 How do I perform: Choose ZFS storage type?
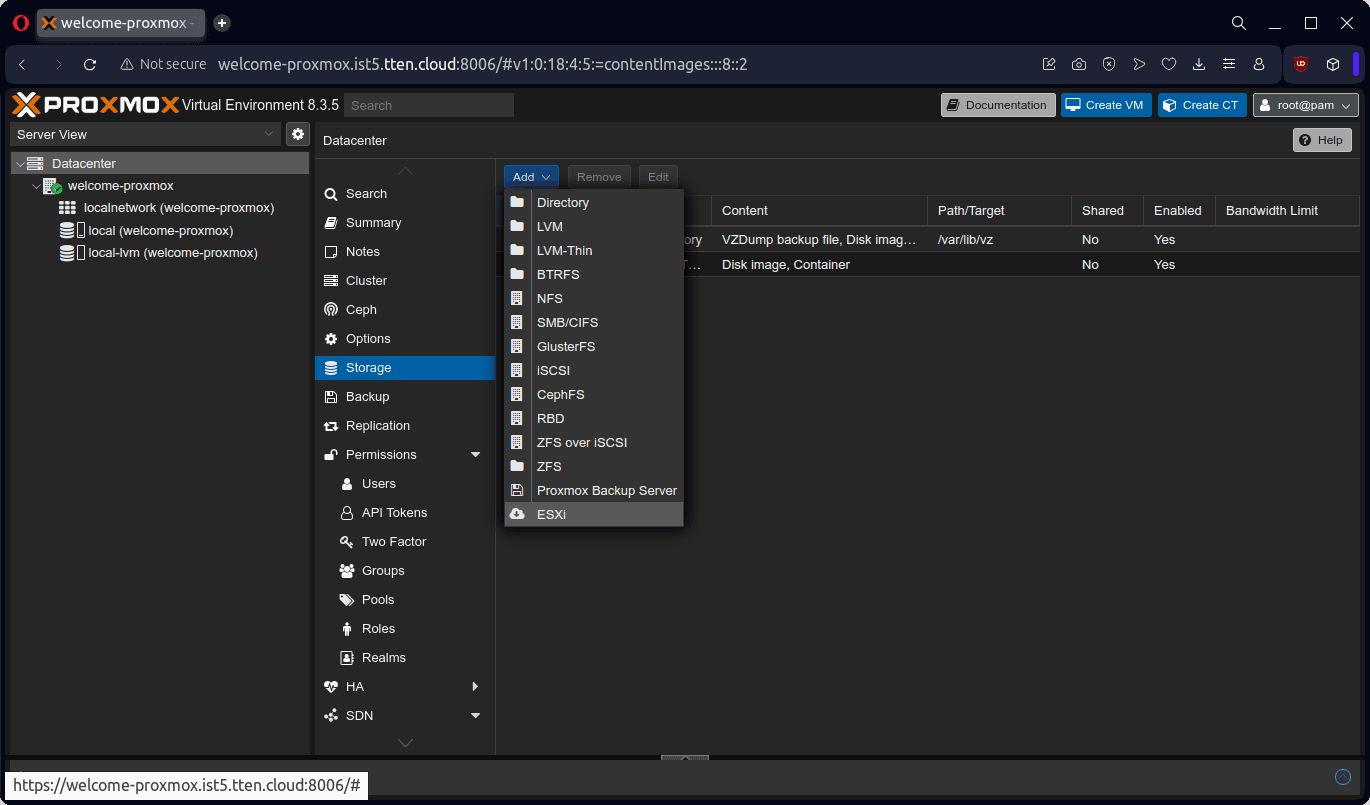click(x=594, y=466)
